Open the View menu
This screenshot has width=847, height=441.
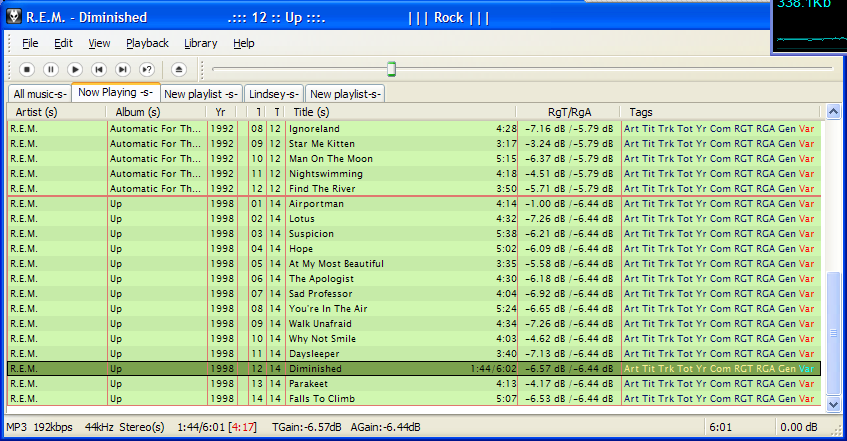[99, 43]
